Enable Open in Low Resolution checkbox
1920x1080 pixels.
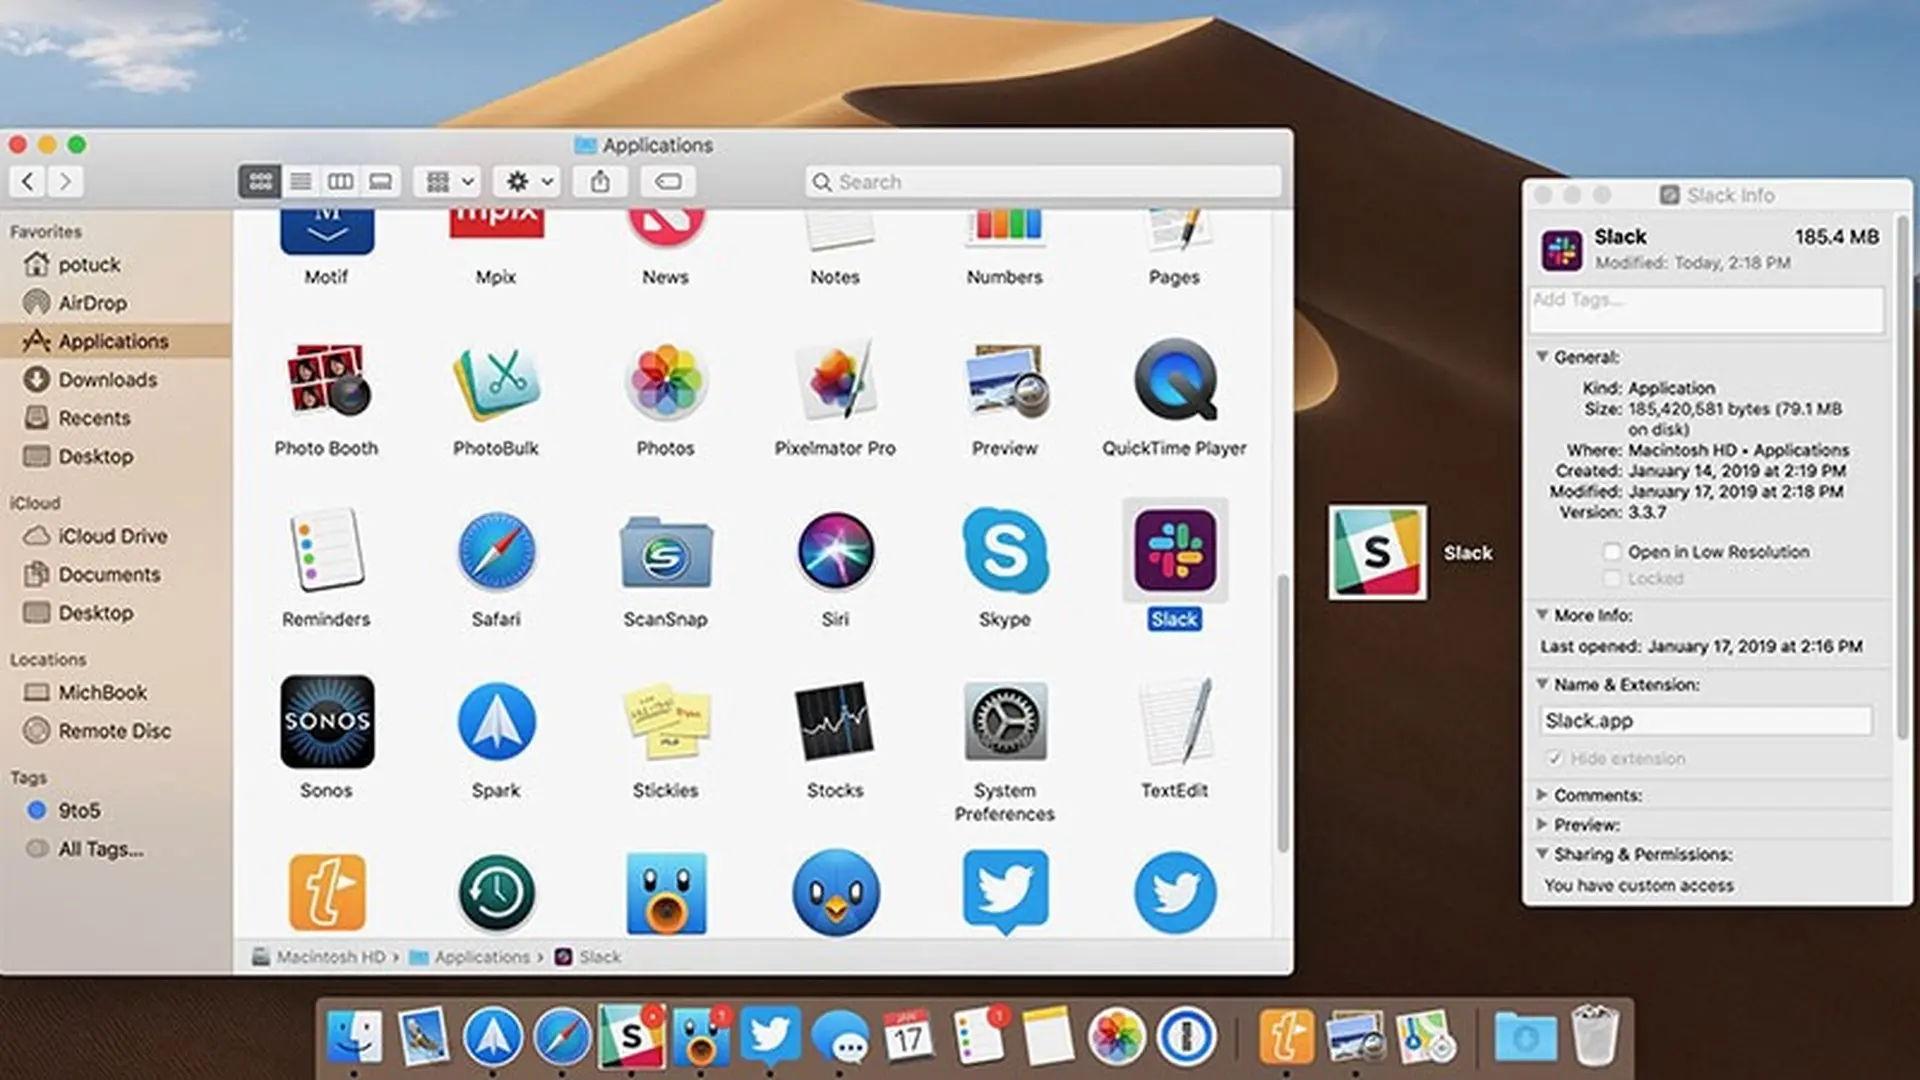click(x=1612, y=552)
